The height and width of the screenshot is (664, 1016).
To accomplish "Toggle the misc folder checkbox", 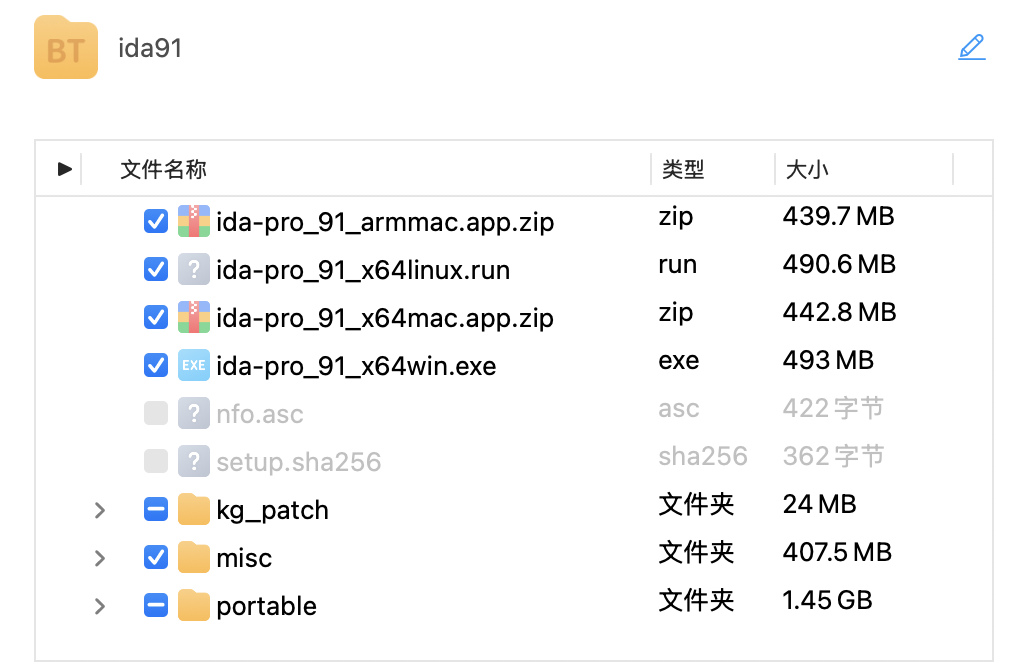I will (156, 557).
